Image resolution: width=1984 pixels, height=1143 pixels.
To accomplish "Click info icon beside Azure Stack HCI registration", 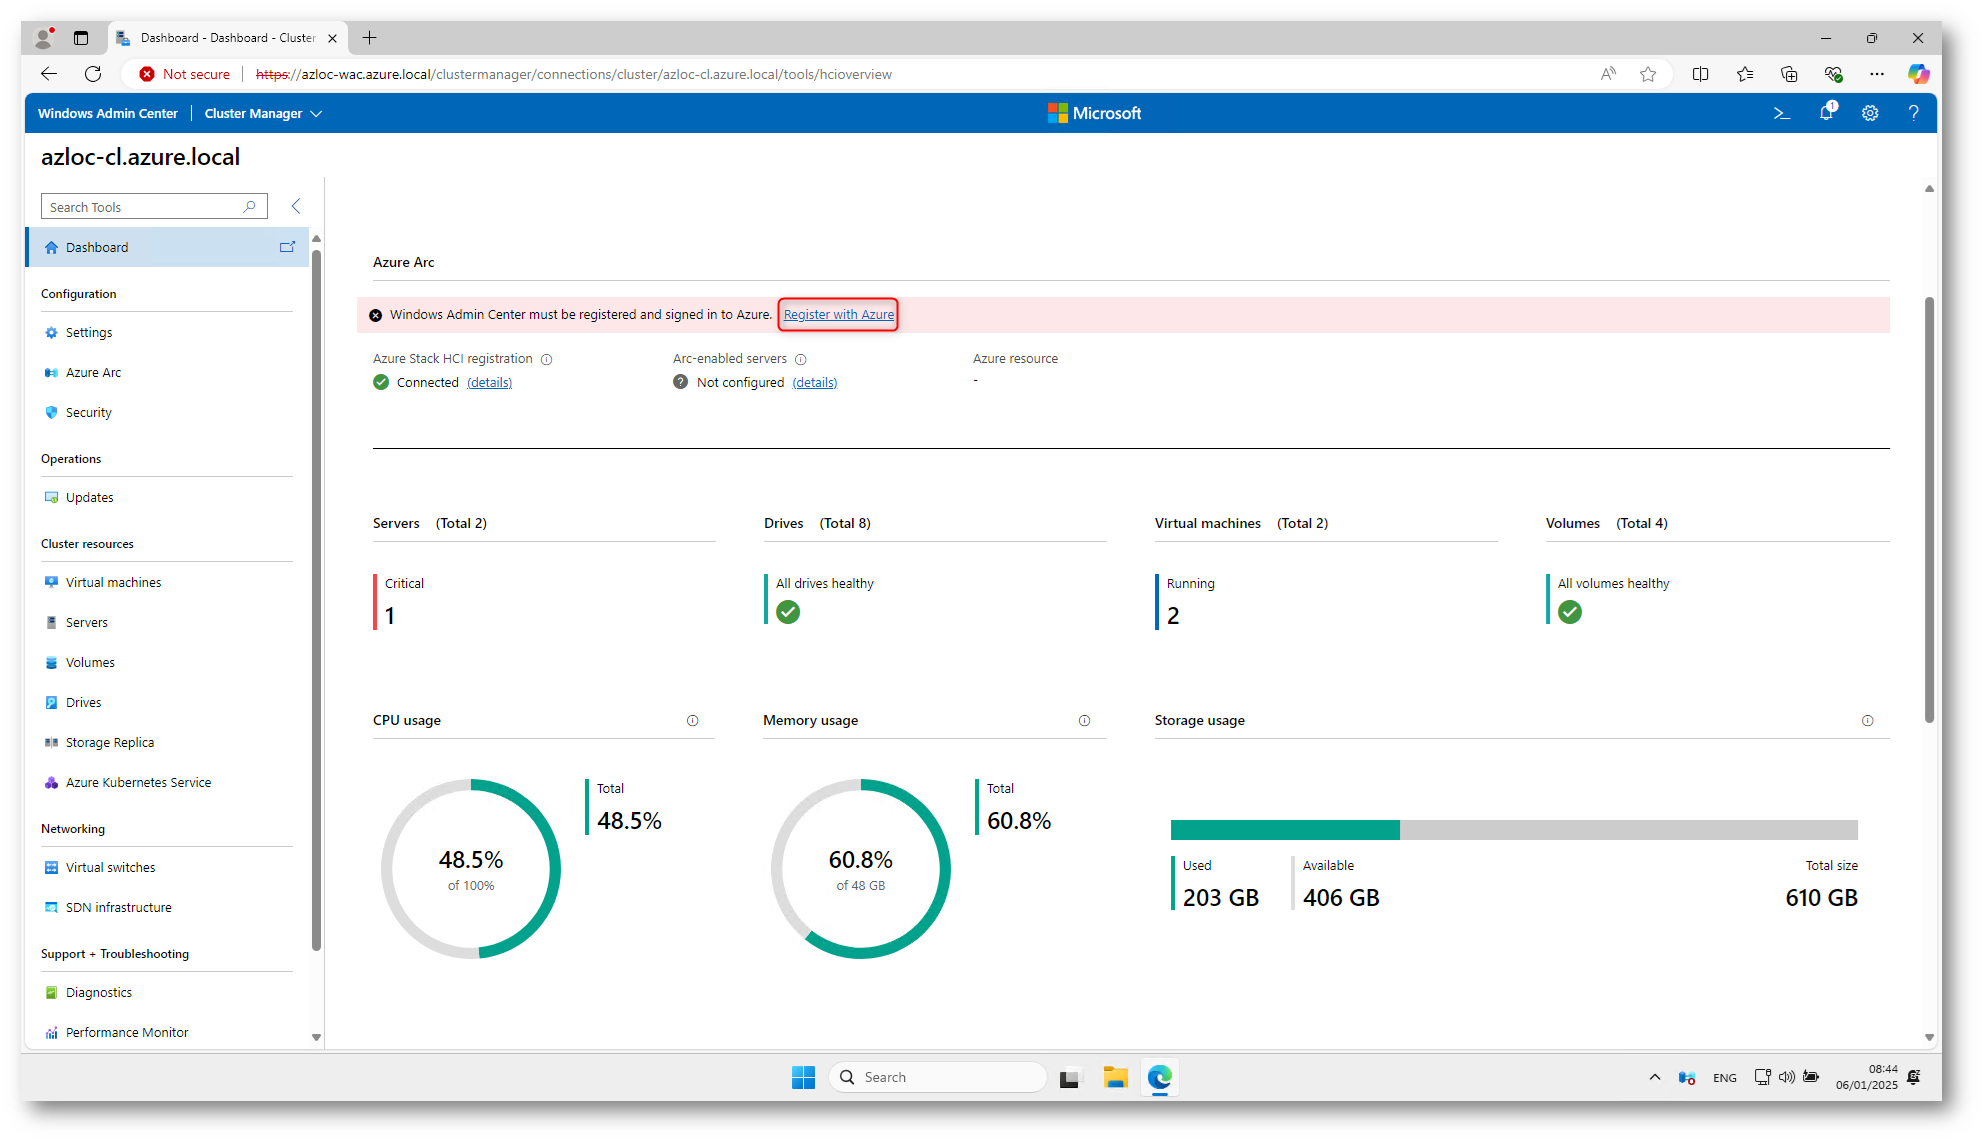I will click(547, 359).
